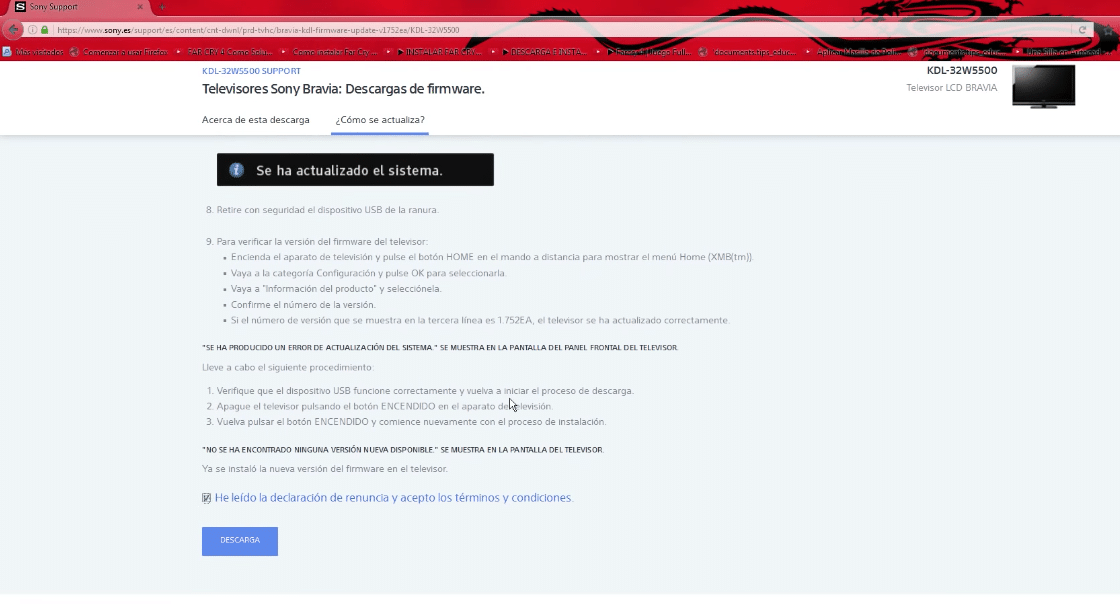Click the Bravia TV product thumbnail
1120x615 pixels.
click(1043, 87)
